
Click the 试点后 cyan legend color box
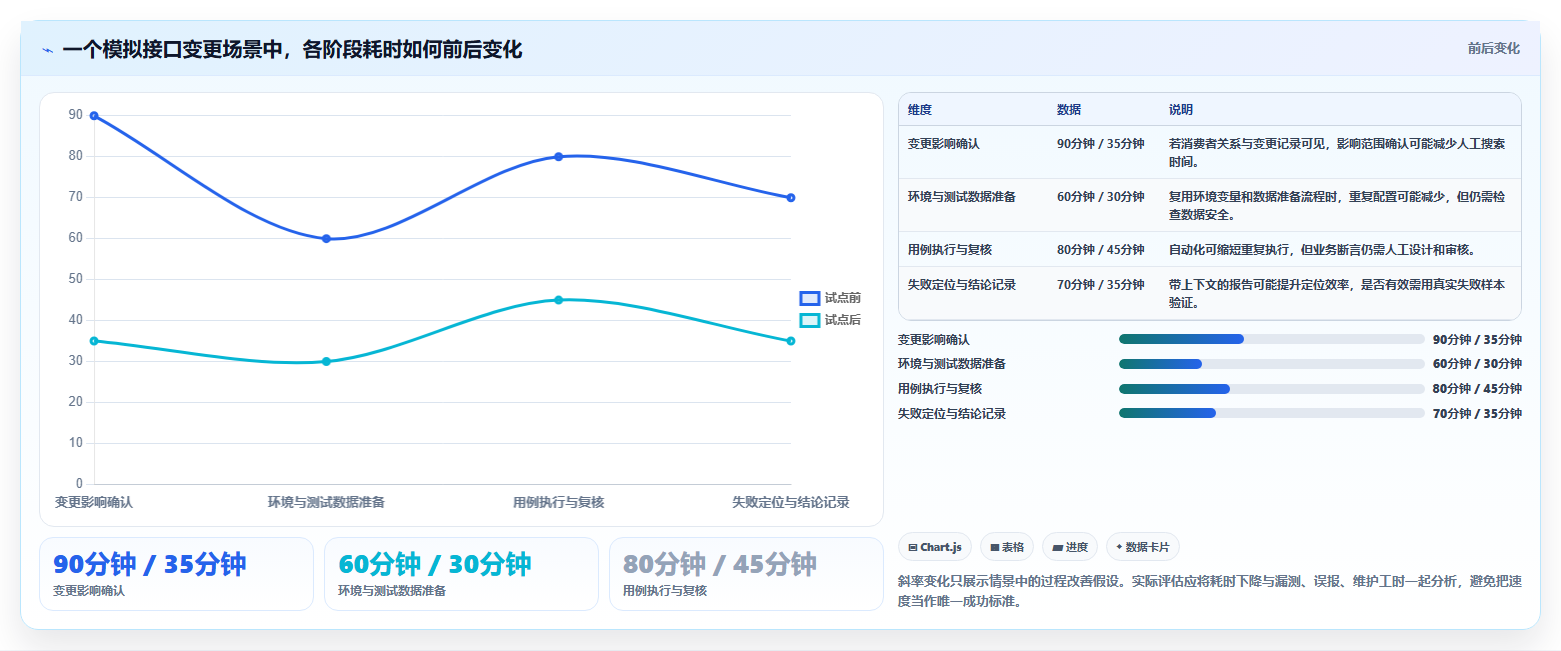810,320
